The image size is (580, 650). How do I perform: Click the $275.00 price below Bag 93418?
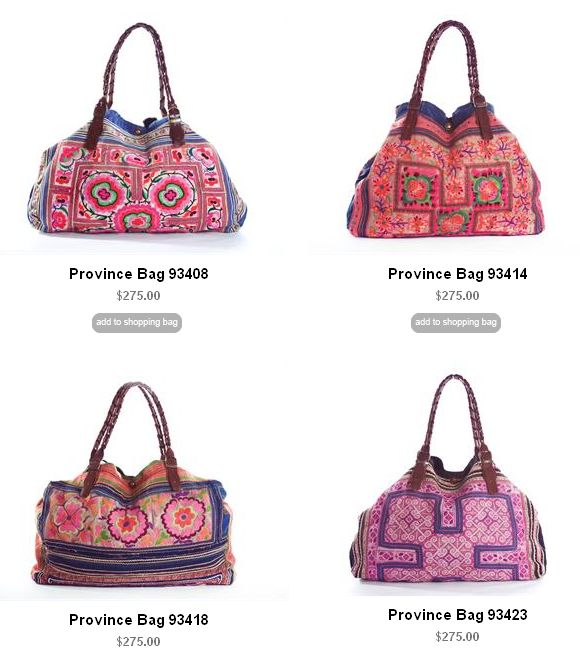point(138,641)
